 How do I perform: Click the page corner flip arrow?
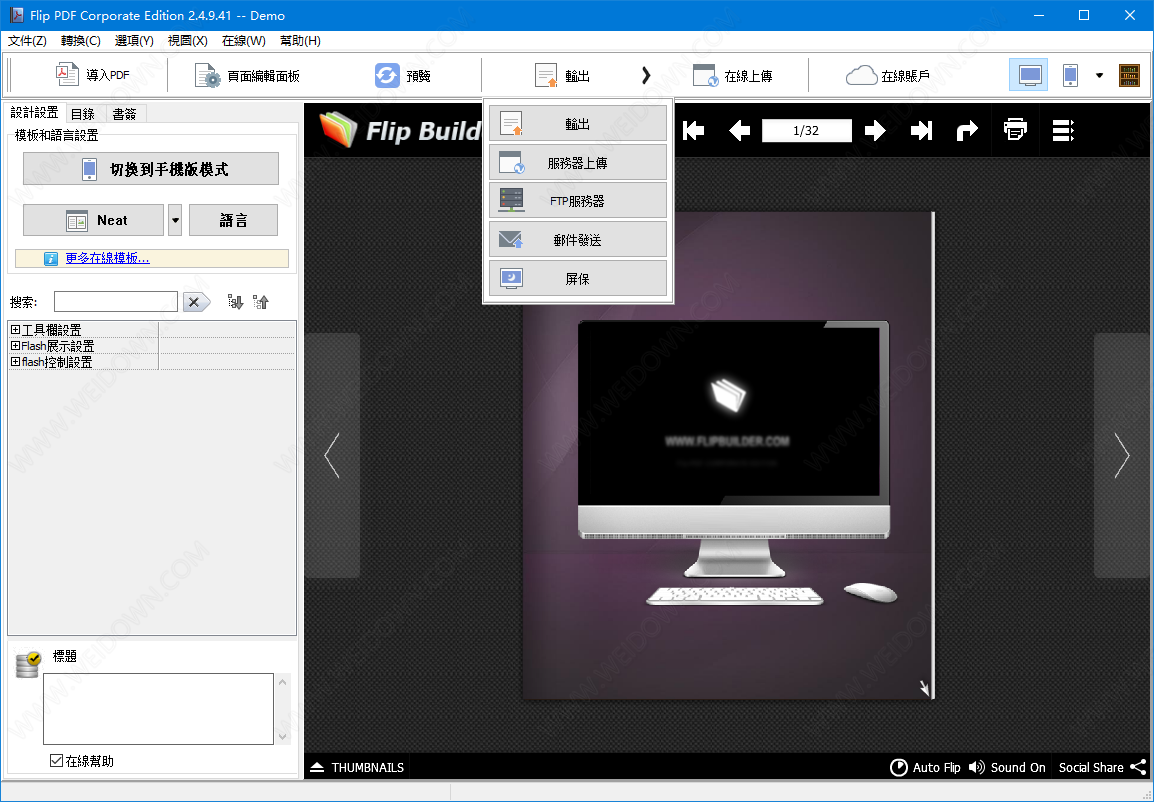tap(924, 688)
